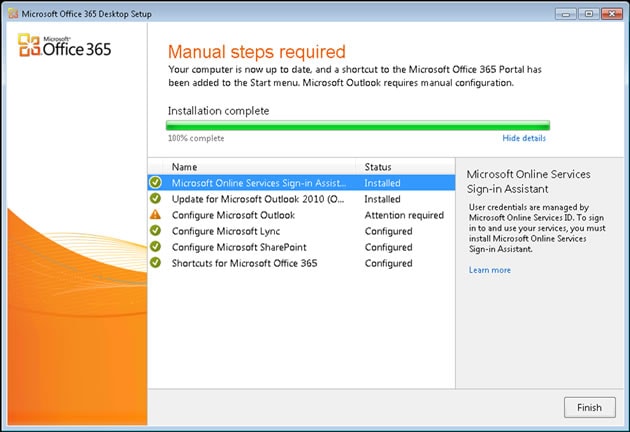Click the warning icon beside Configure Microsoft Outlook
The height and width of the screenshot is (432, 630).
click(155, 215)
